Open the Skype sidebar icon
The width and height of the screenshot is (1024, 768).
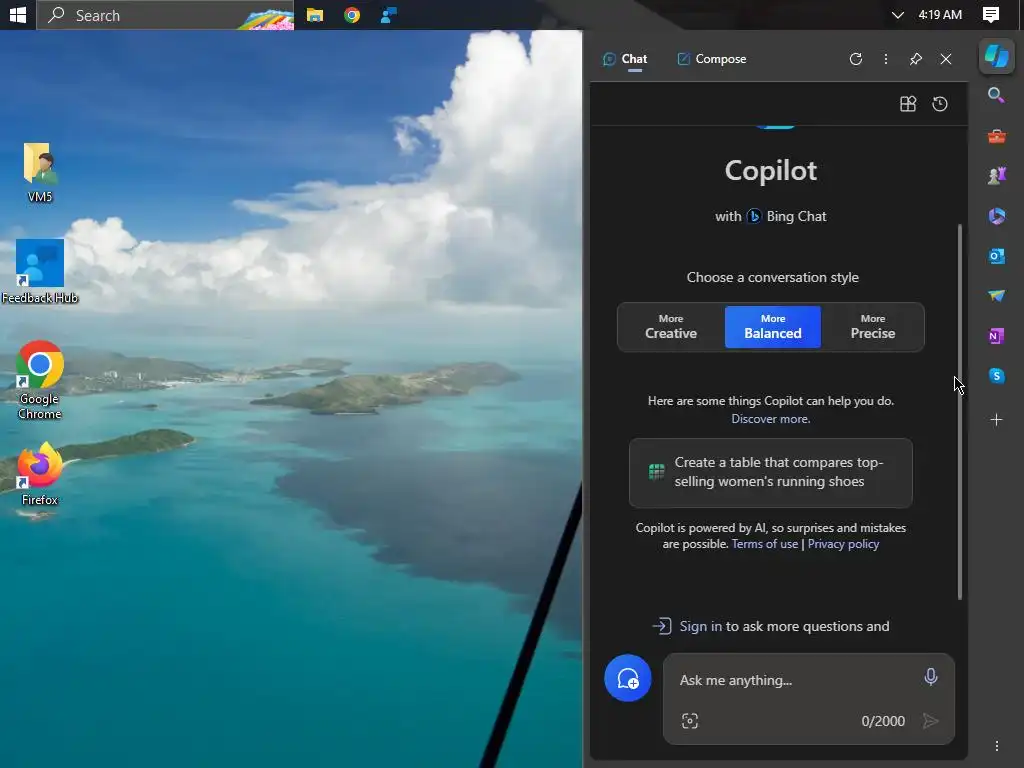pos(997,376)
